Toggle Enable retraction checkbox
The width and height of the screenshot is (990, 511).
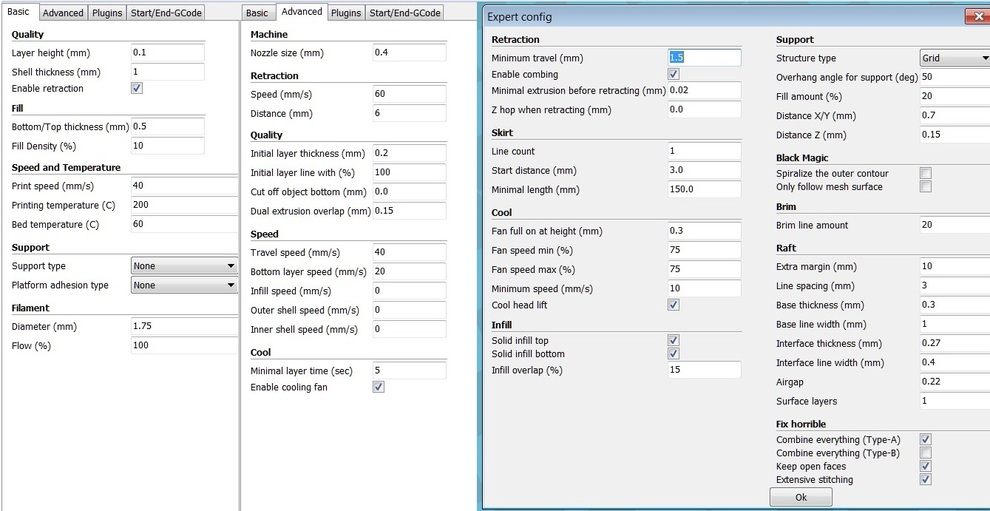(x=137, y=88)
